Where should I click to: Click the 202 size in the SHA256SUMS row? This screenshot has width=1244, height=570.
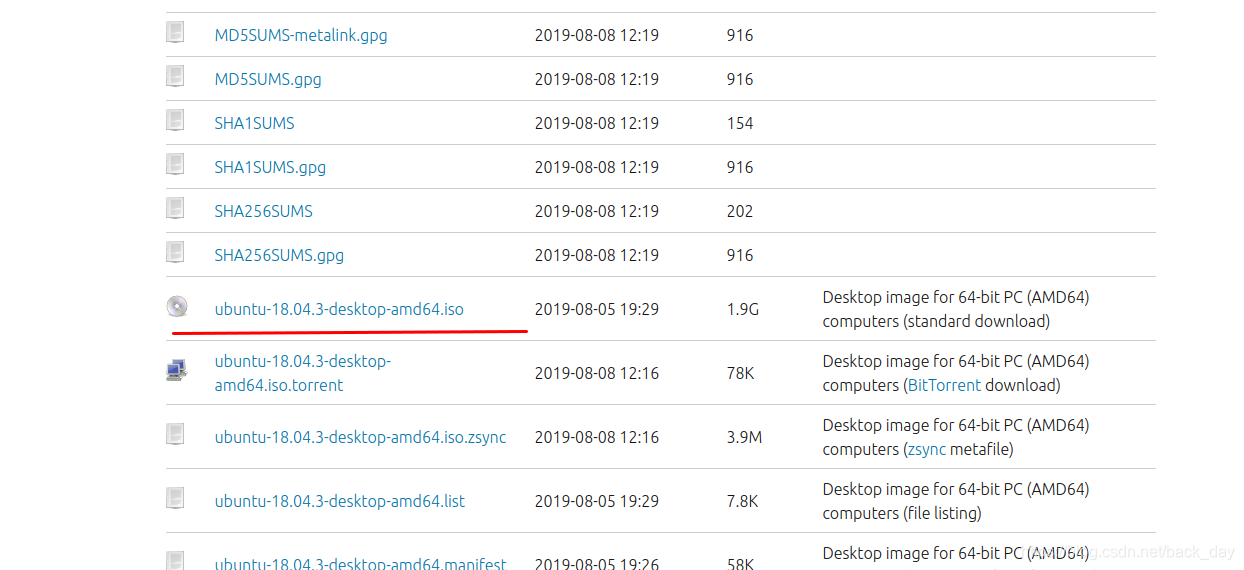tap(740, 211)
